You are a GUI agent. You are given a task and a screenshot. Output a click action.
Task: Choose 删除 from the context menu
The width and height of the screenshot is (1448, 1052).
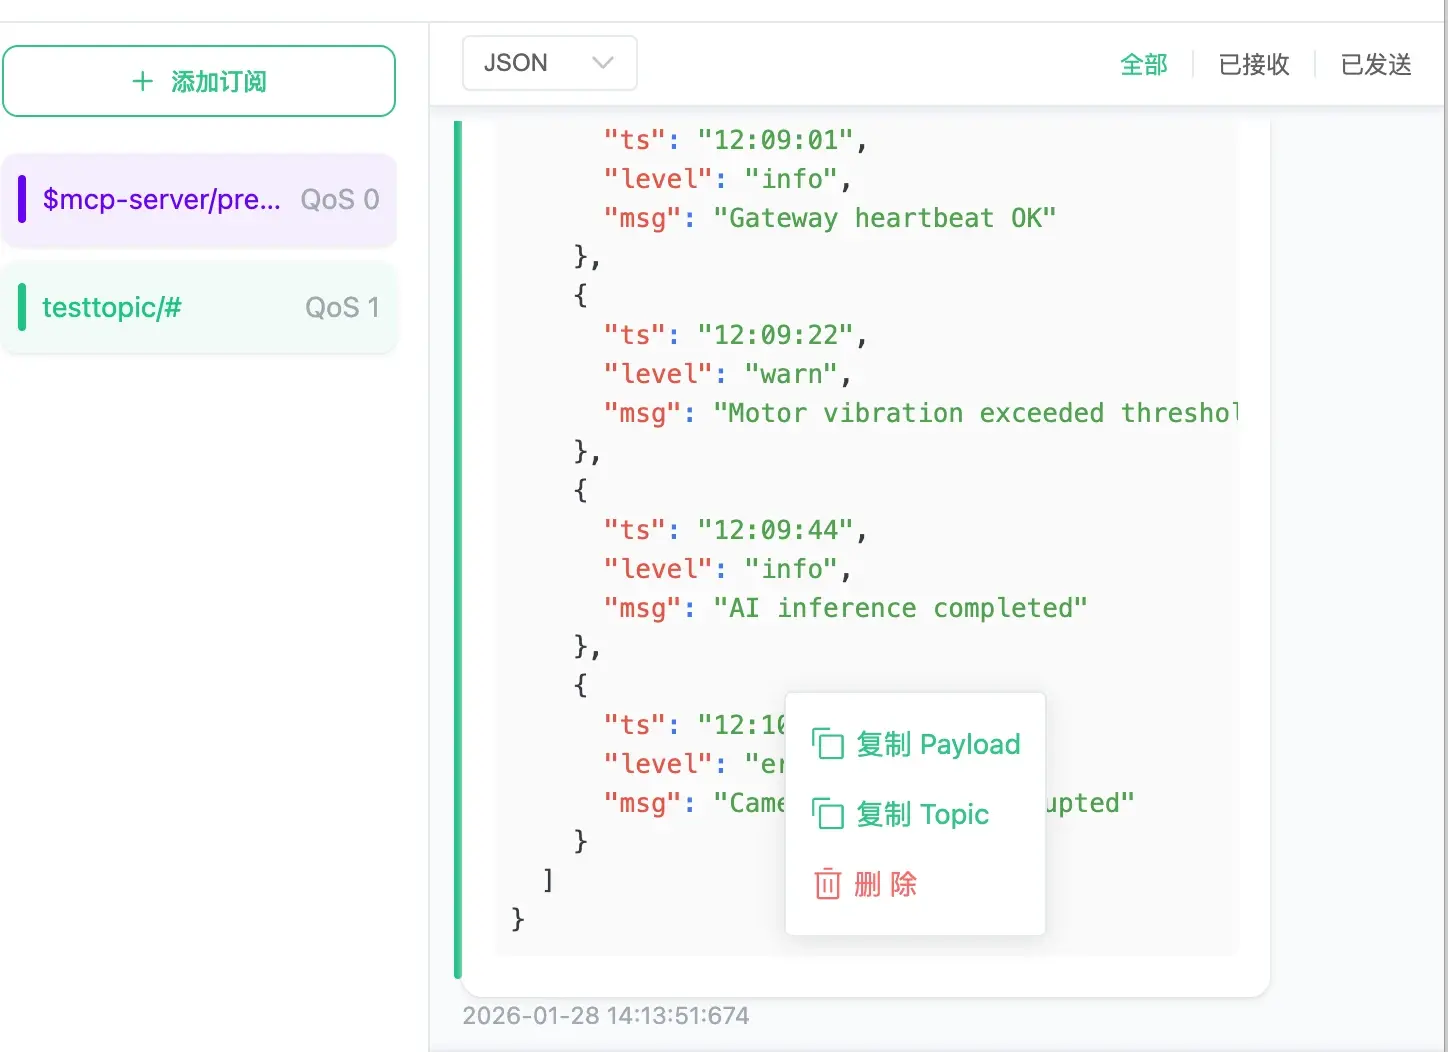point(885,884)
